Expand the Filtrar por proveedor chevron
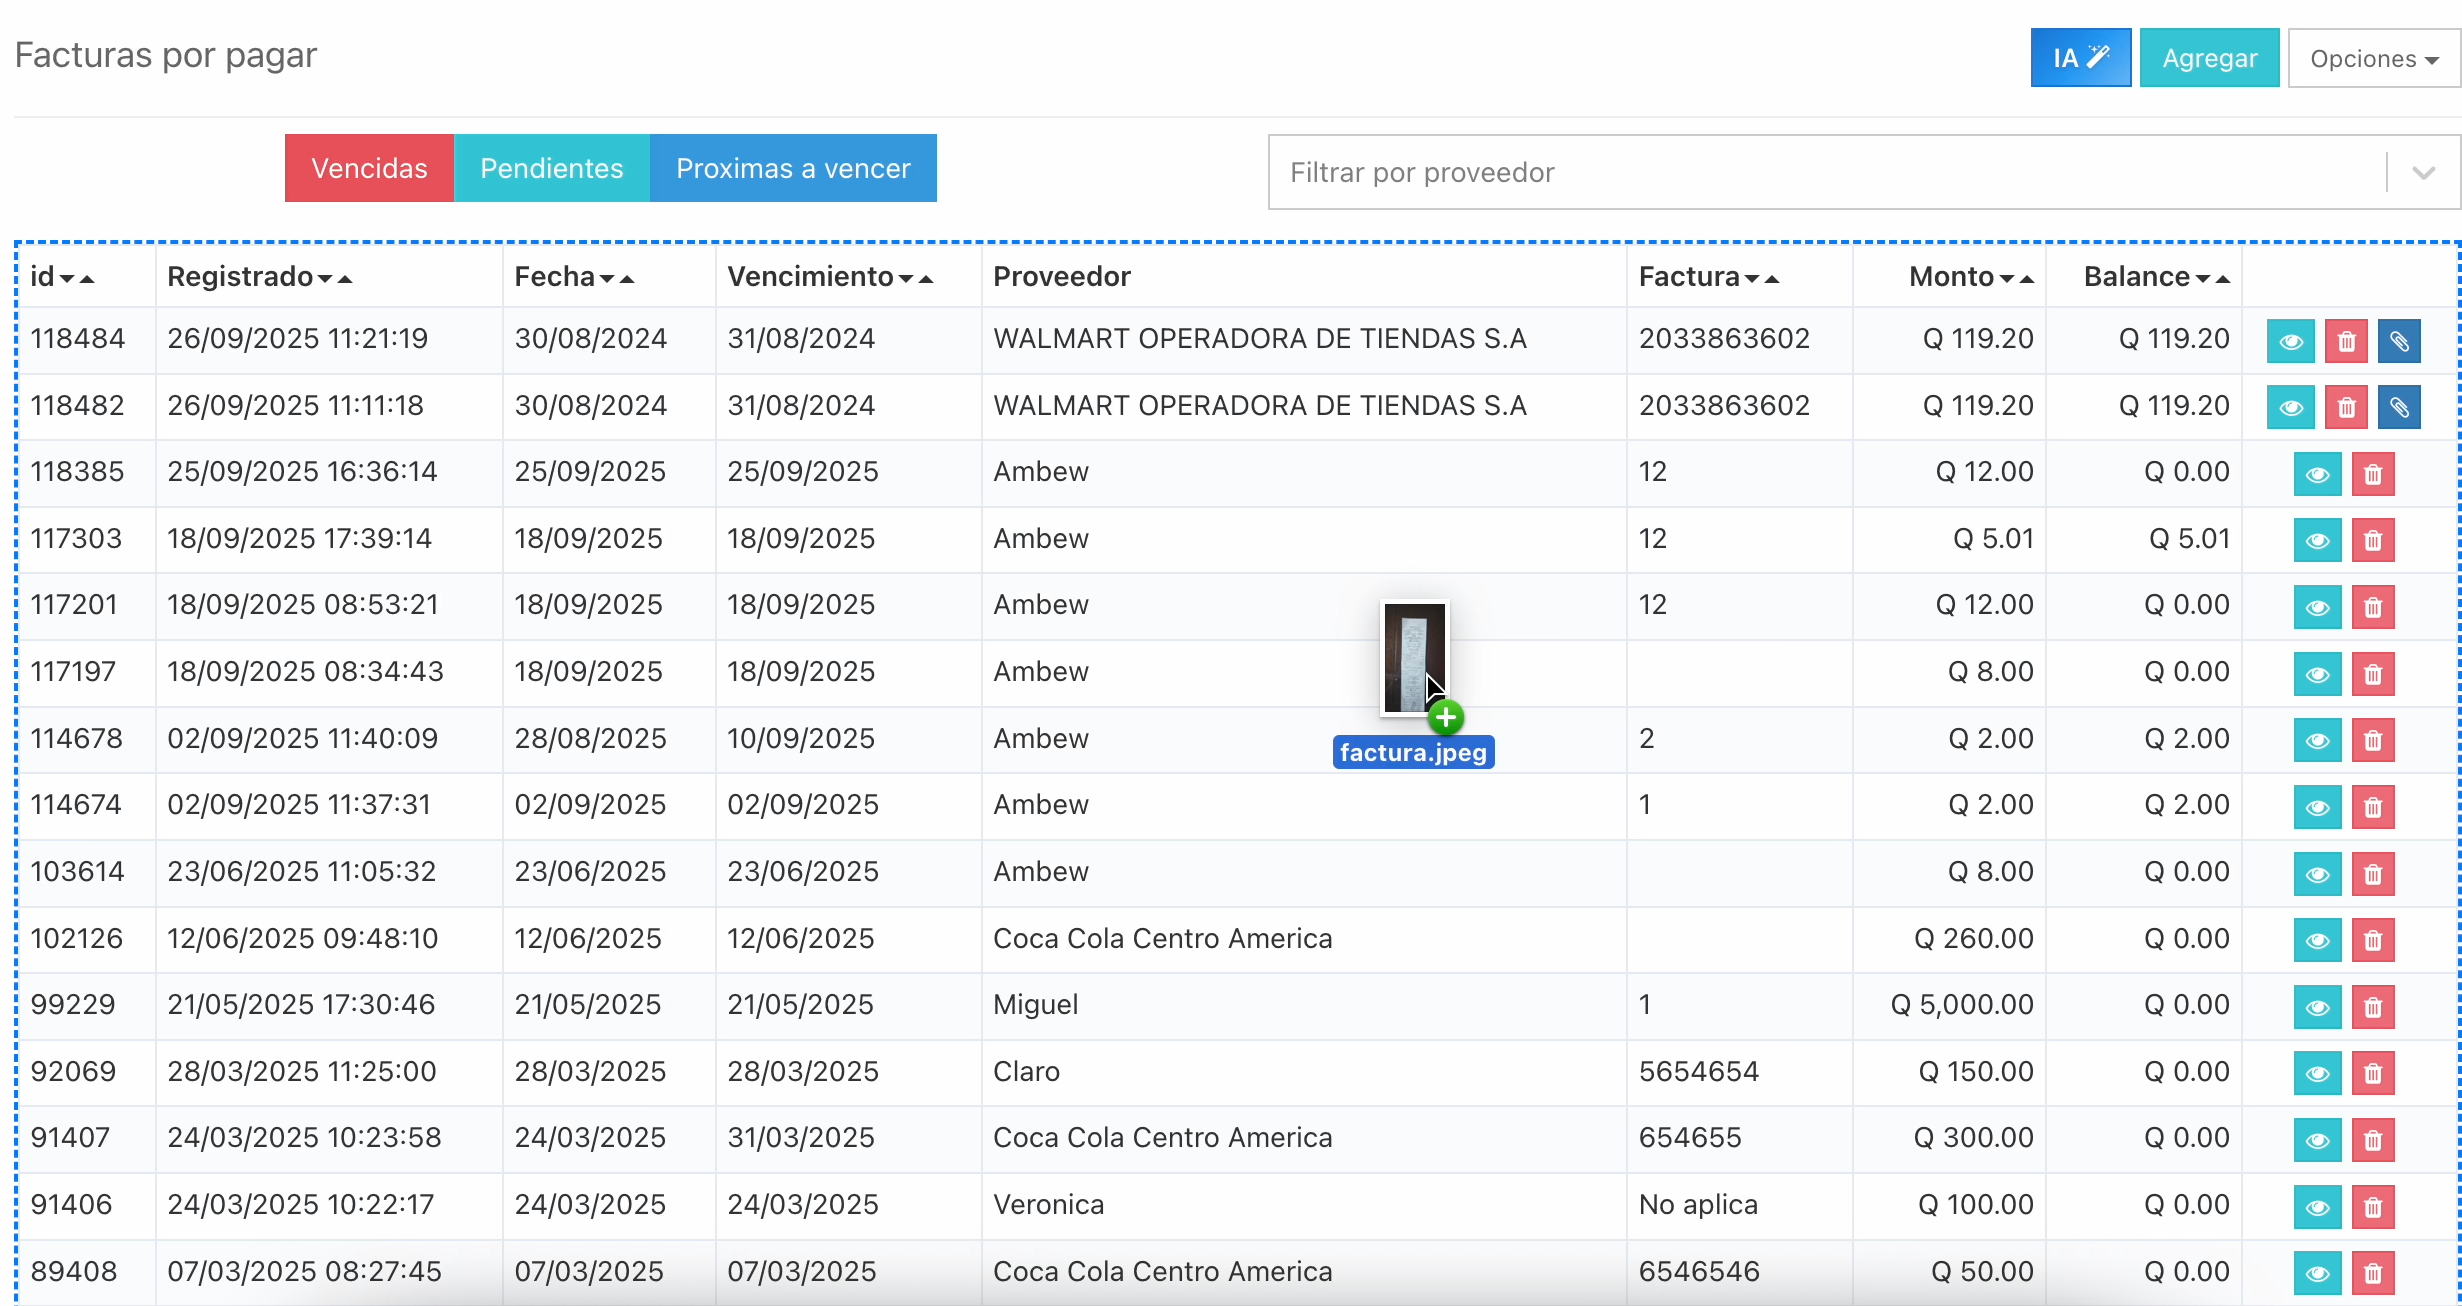Screen dimensions: 2462x1306 (x=2423, y=172)
